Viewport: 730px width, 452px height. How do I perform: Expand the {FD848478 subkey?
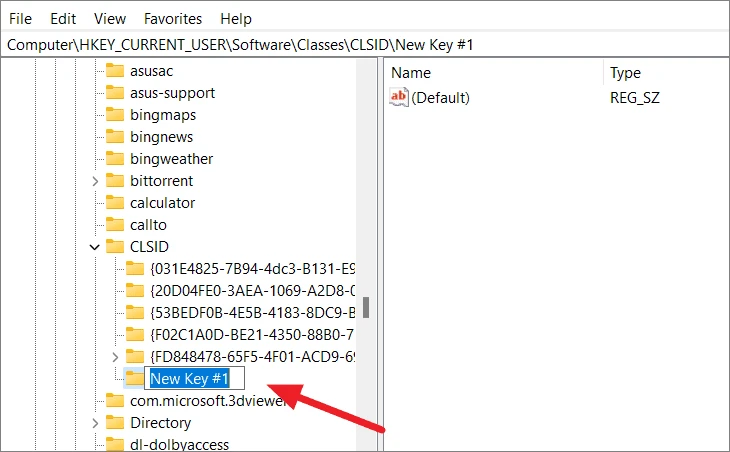[115, 357]
